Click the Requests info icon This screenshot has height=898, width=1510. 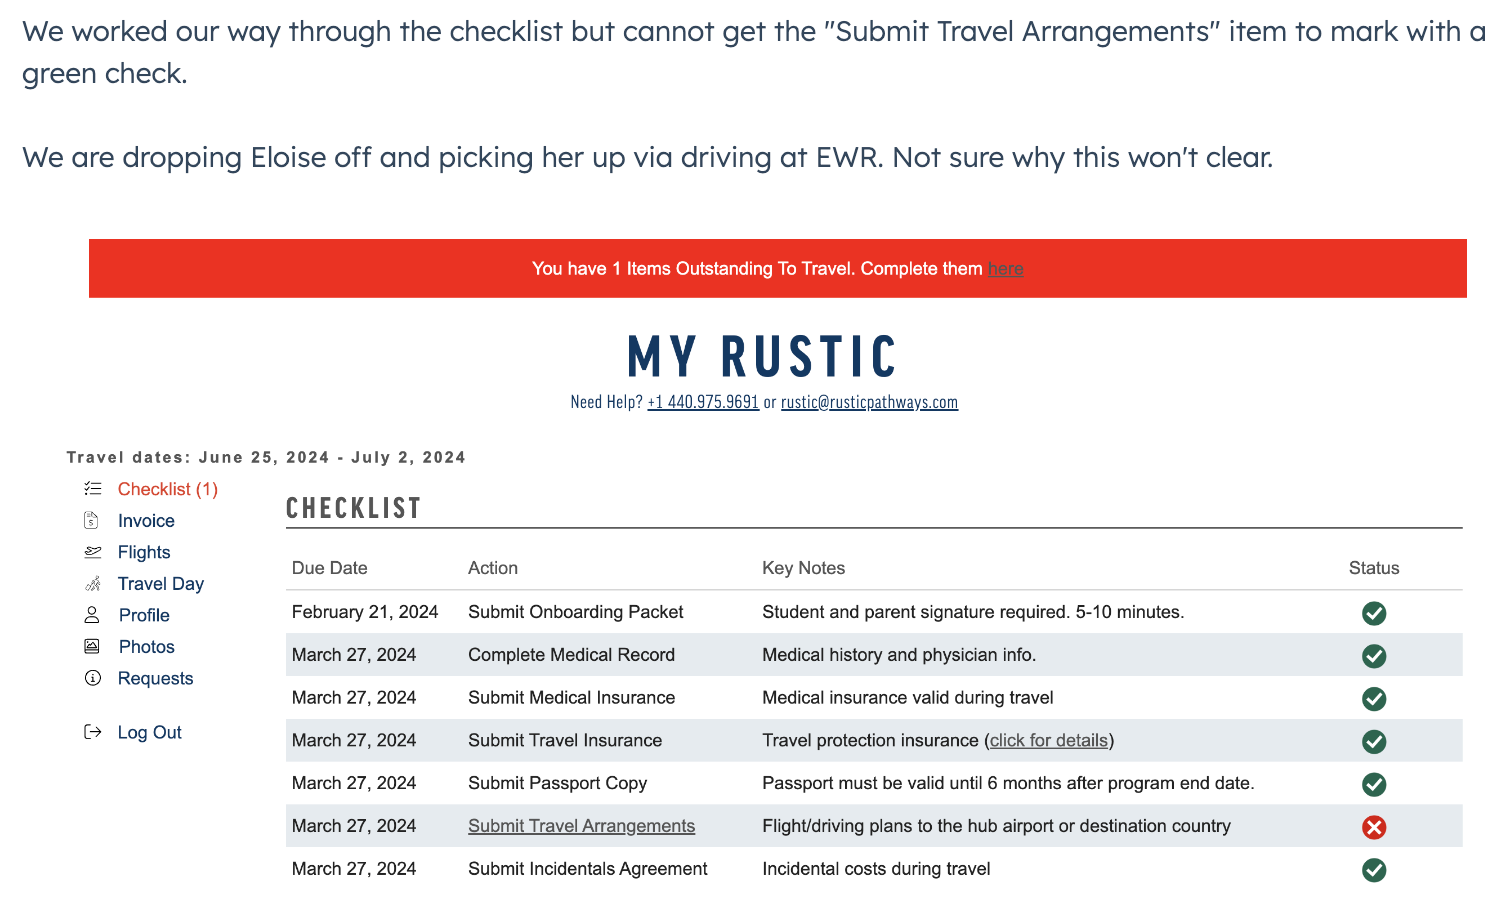click(x=93, y=678)
